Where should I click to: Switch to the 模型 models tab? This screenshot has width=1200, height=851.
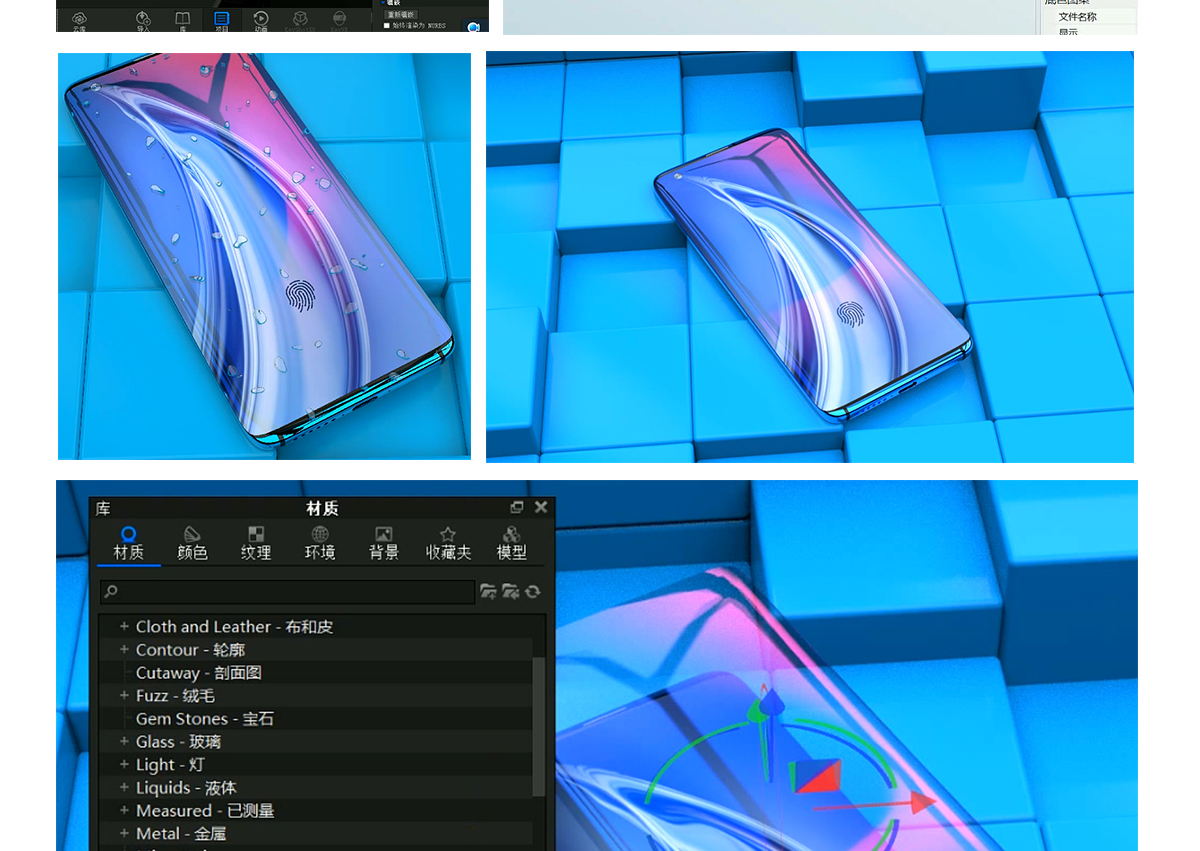[x=512, y=543]
